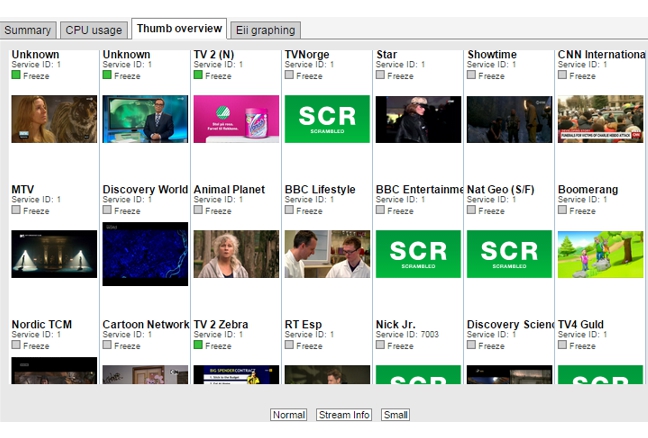Check Freeze for Nick Jr.
648x438 pixels.
coord(380,345)
